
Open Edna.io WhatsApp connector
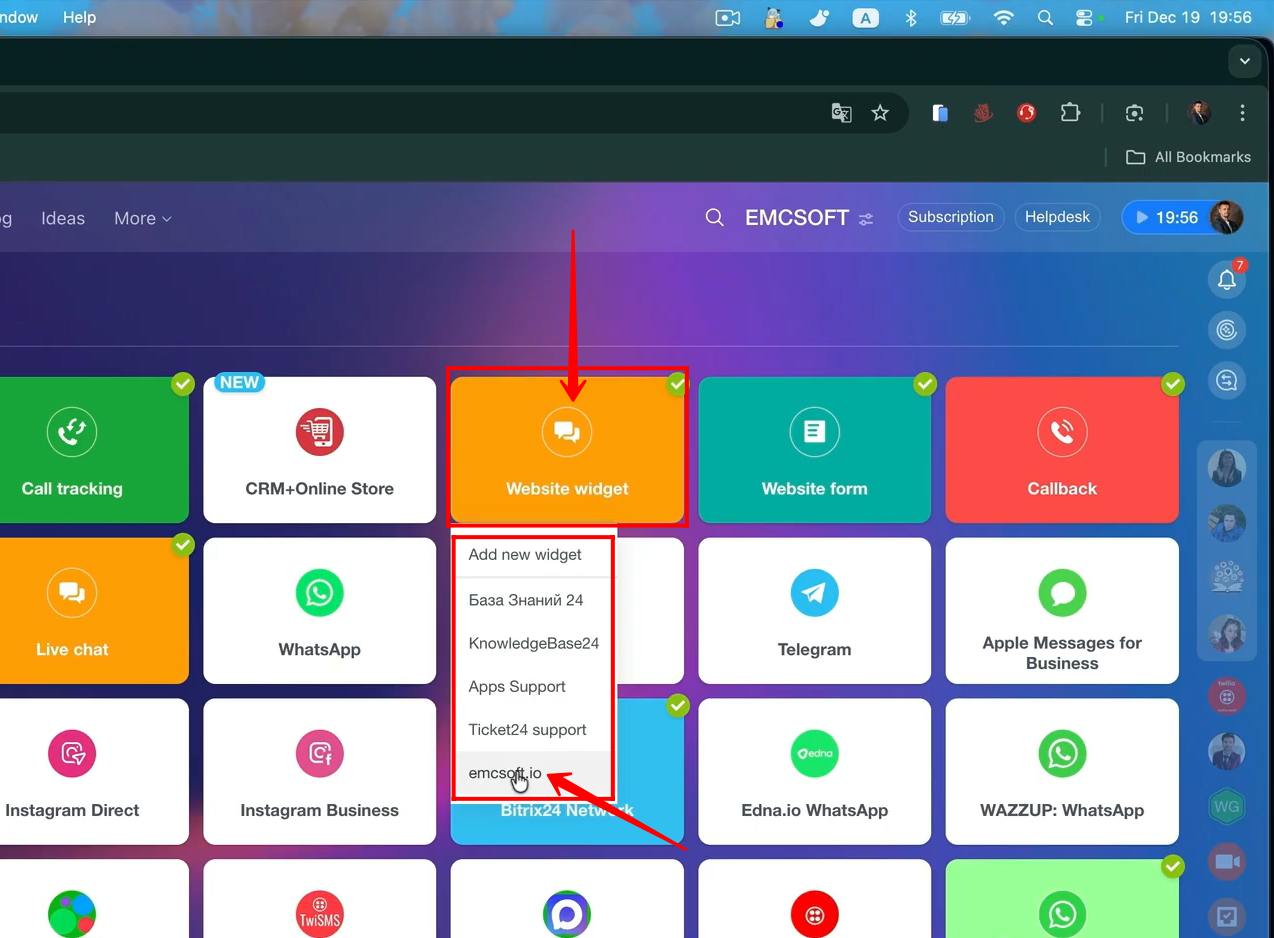click(814, 771)
